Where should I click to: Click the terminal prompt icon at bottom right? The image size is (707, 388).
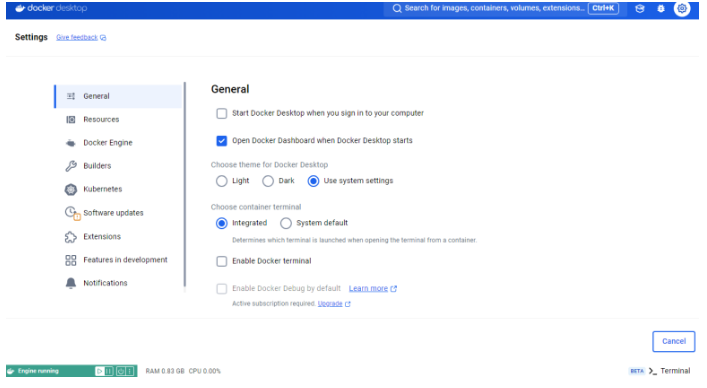[x=652, y=371]
